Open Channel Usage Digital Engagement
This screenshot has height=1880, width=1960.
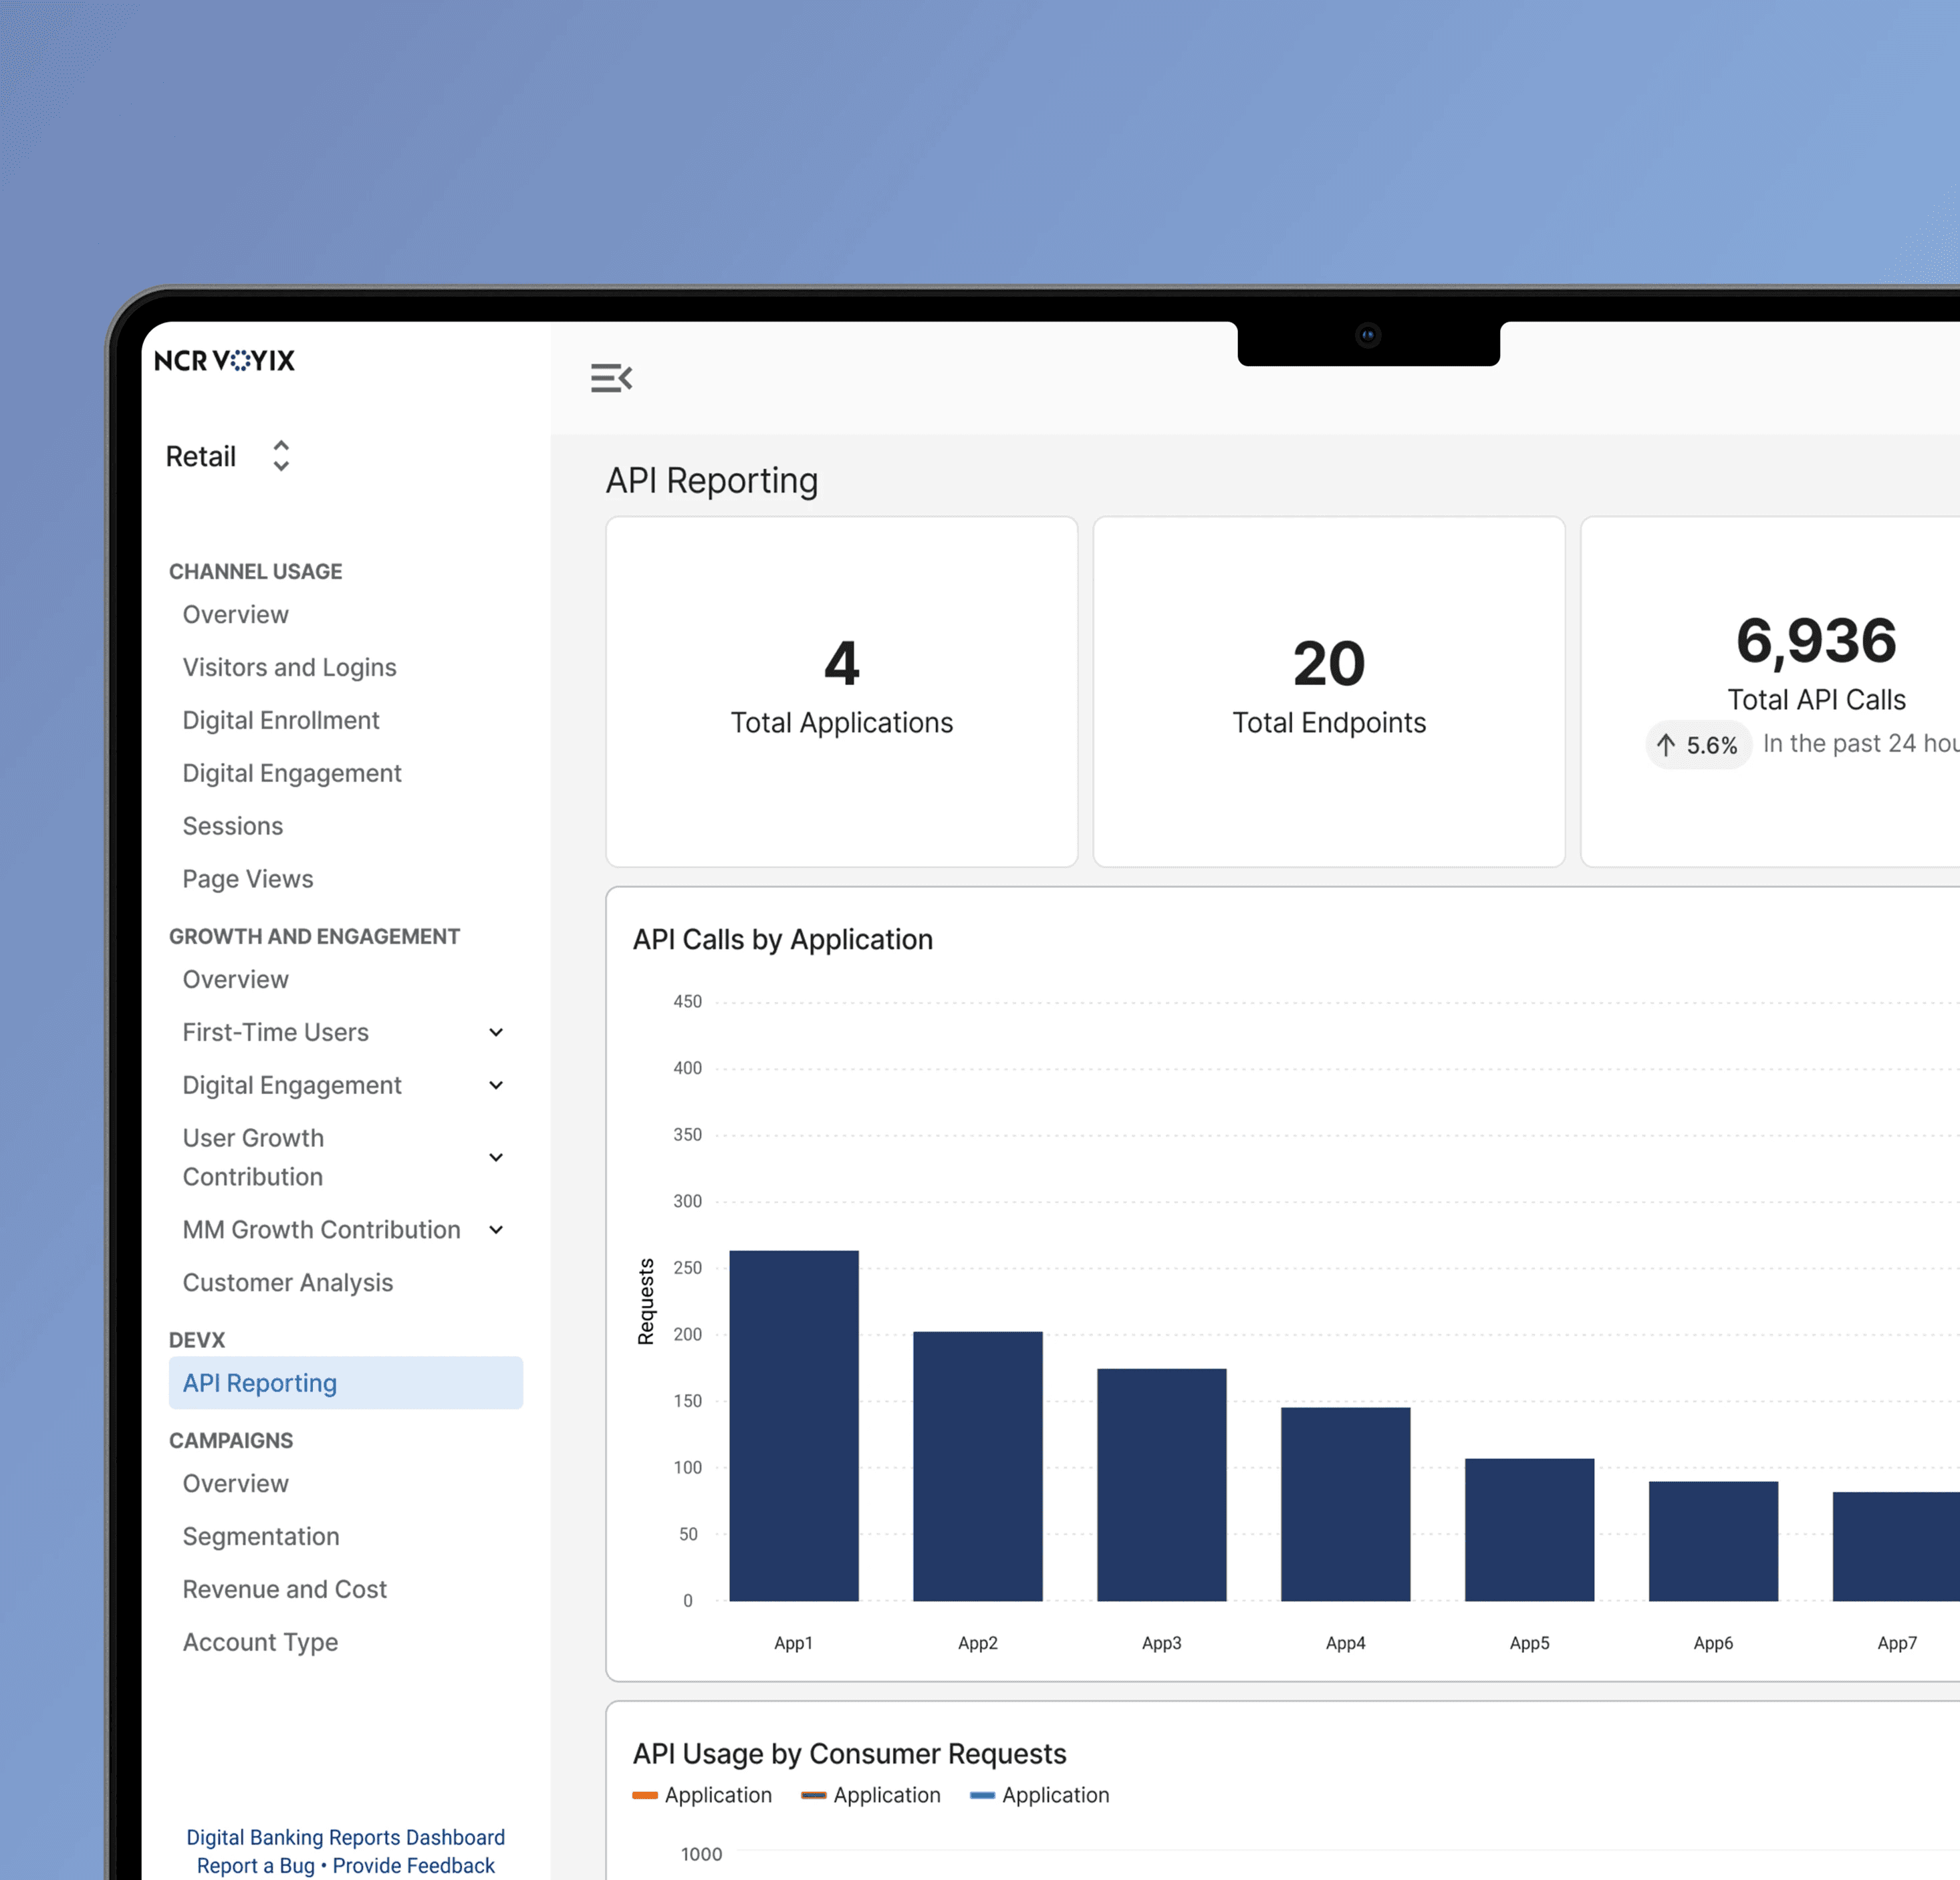click(x=291, y=773)
